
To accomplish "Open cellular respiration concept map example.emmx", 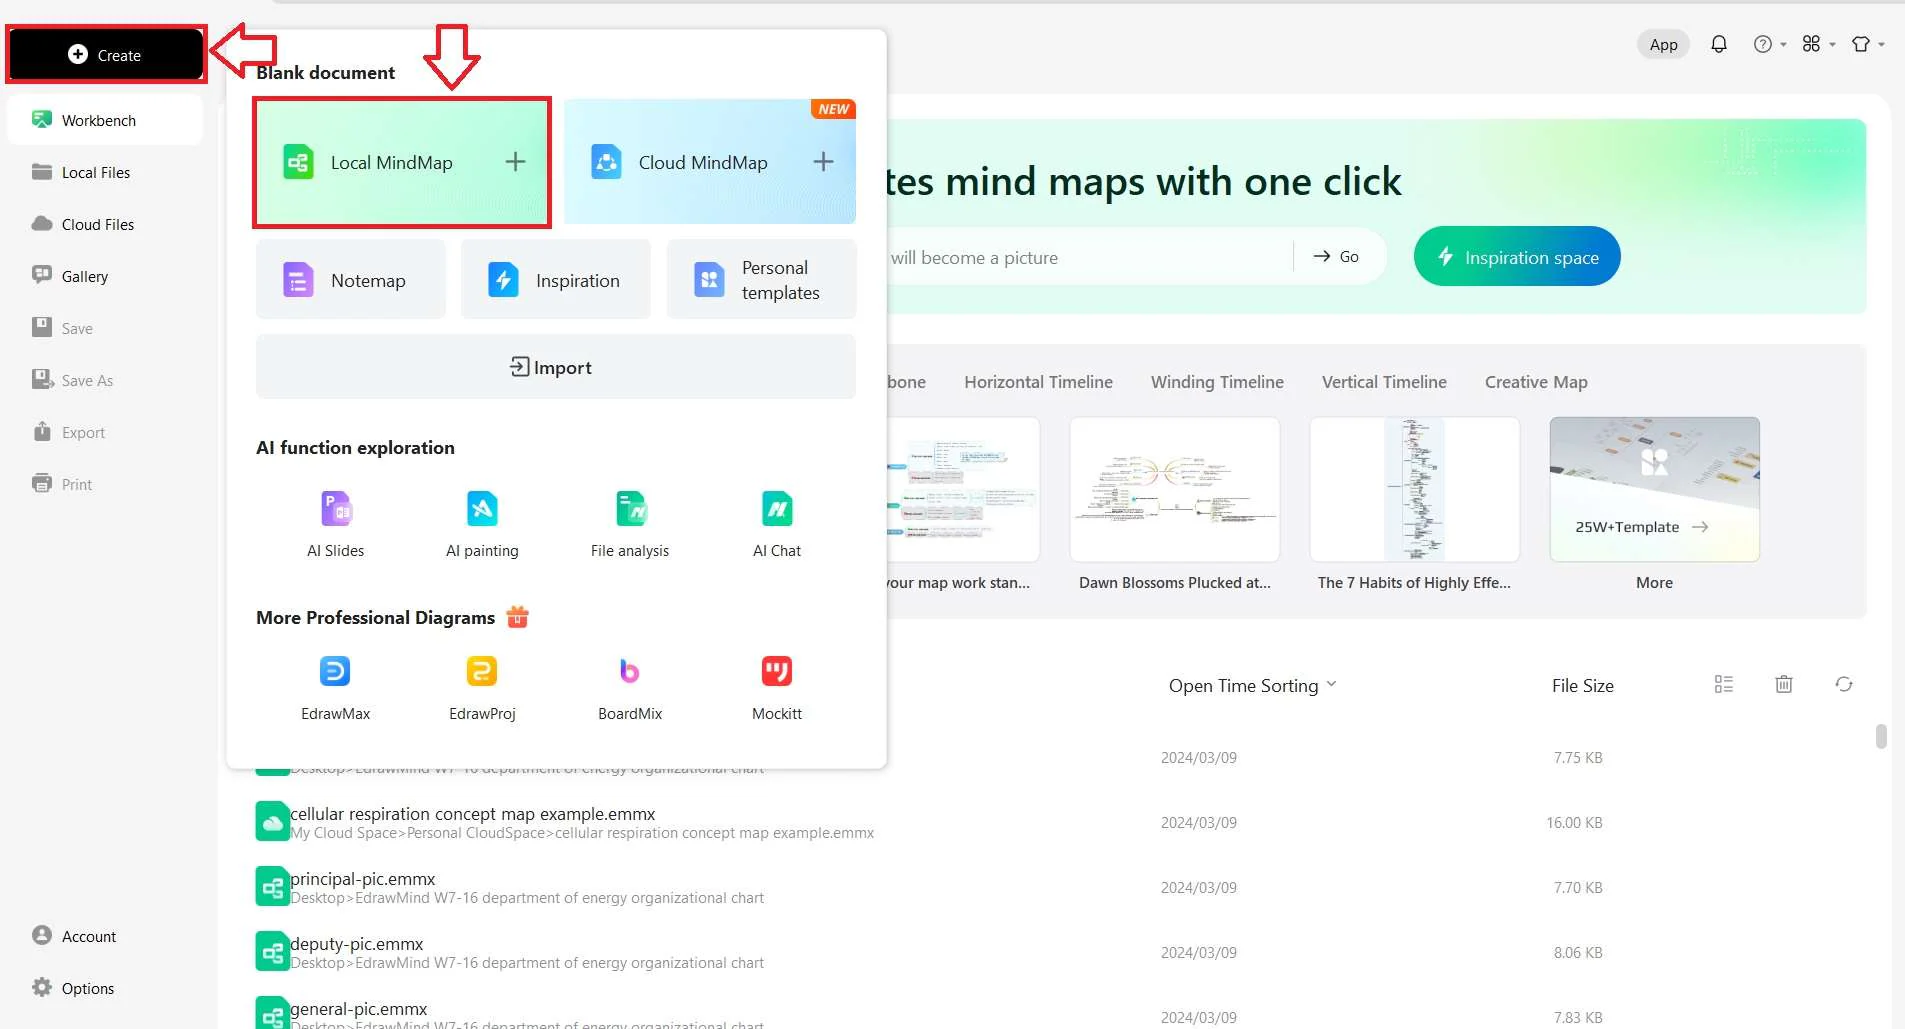I will (472, 814).
